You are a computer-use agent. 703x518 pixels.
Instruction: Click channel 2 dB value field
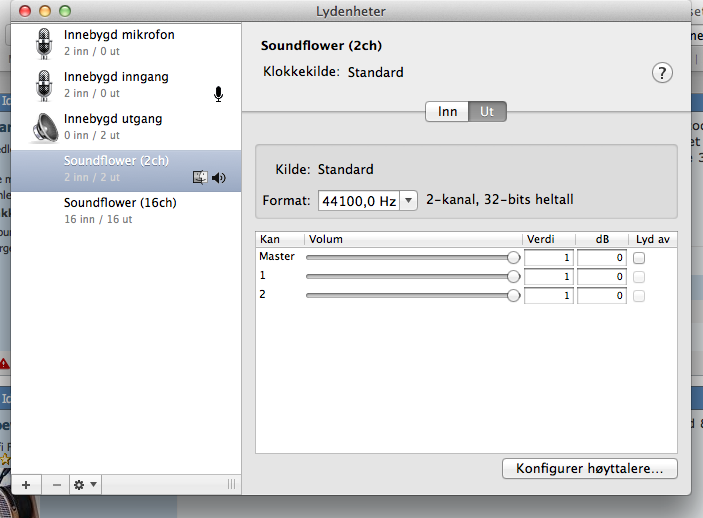pos(602,296)
